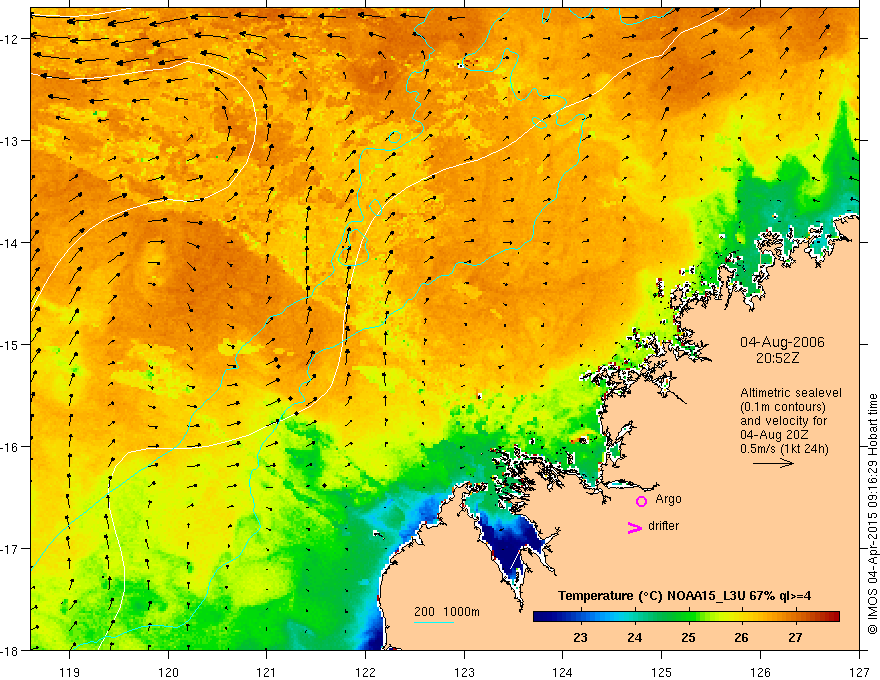The width and height of the screenshot is (880, 680).
Task: Click the '20:52Z' time label
Action: (777, 358)
